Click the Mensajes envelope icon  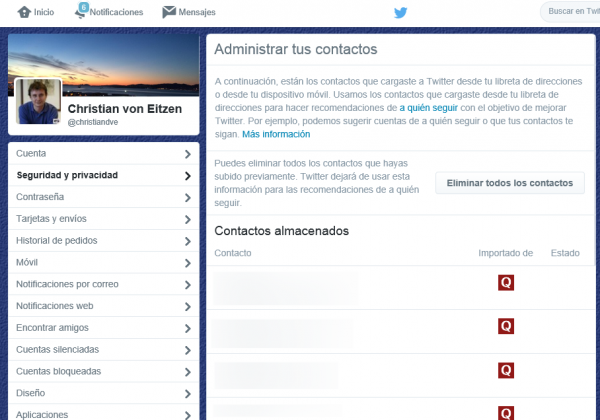pyautogui.click(x=169, y=12)
